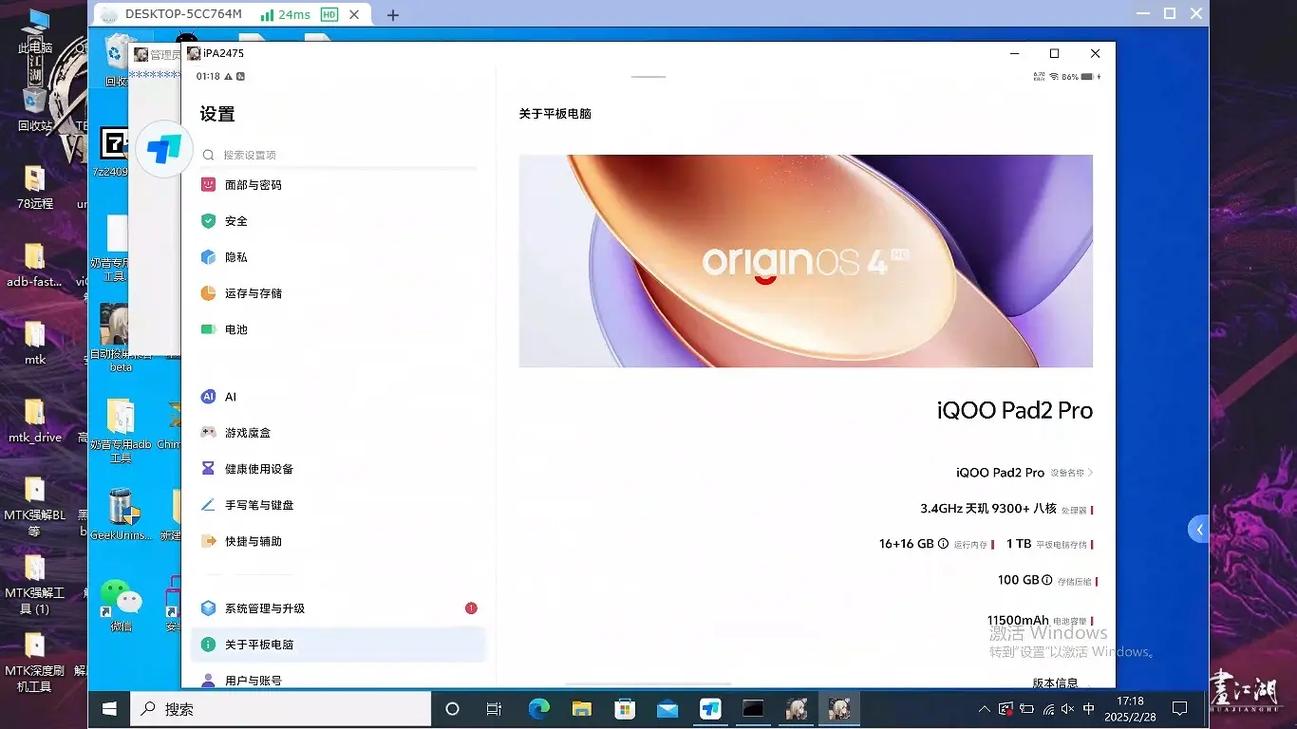Select the green shield 安全 icon

(x=208, y=221)
